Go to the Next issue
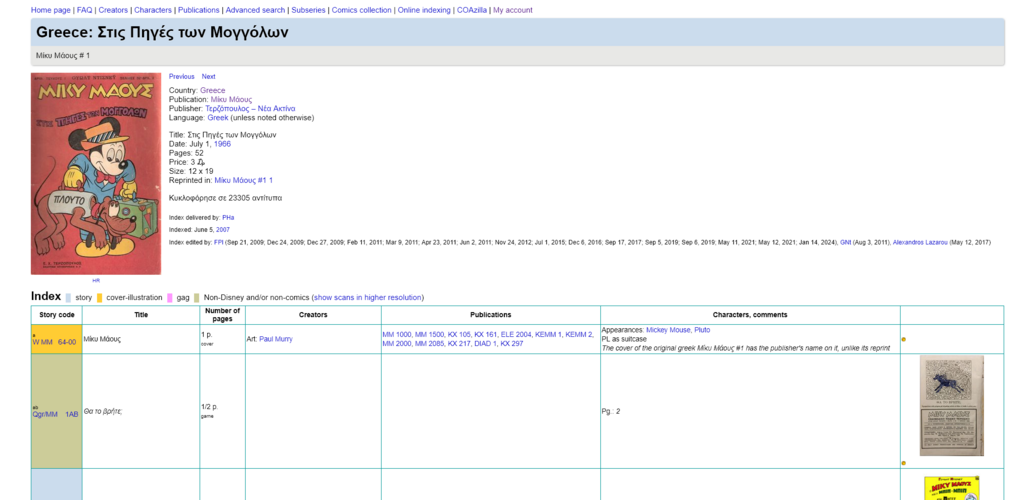This screenshot has height=500, width=1035. point(208,77)
